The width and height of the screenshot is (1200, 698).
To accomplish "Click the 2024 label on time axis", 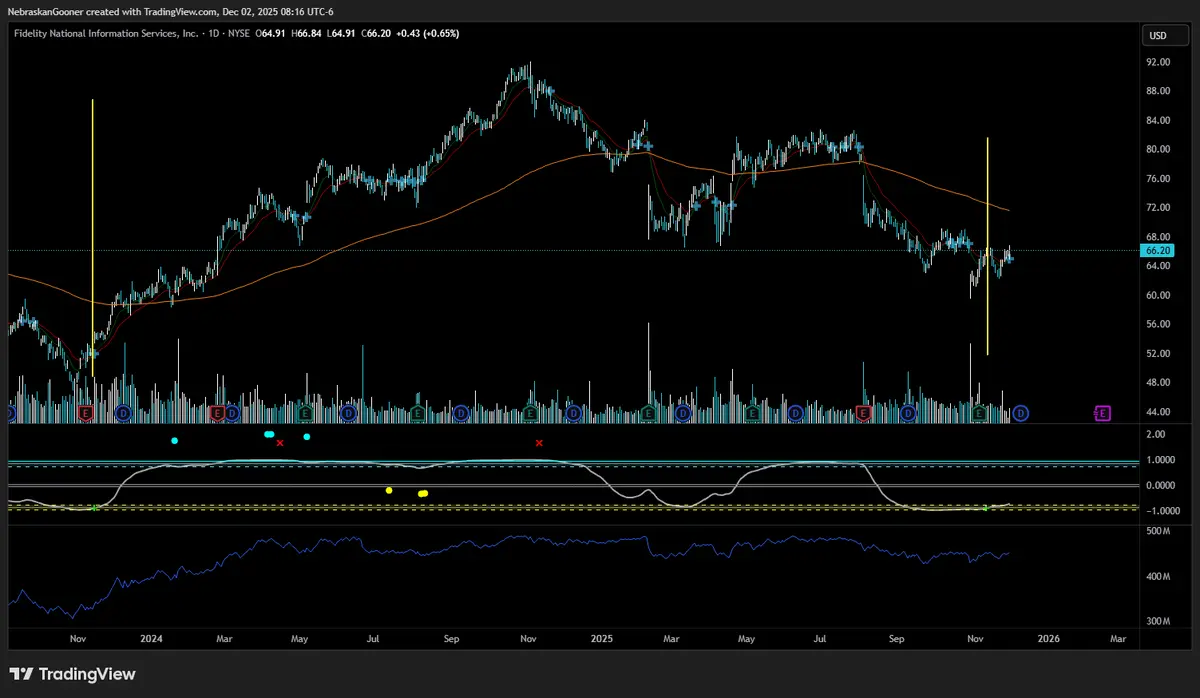I will point(151,637).
